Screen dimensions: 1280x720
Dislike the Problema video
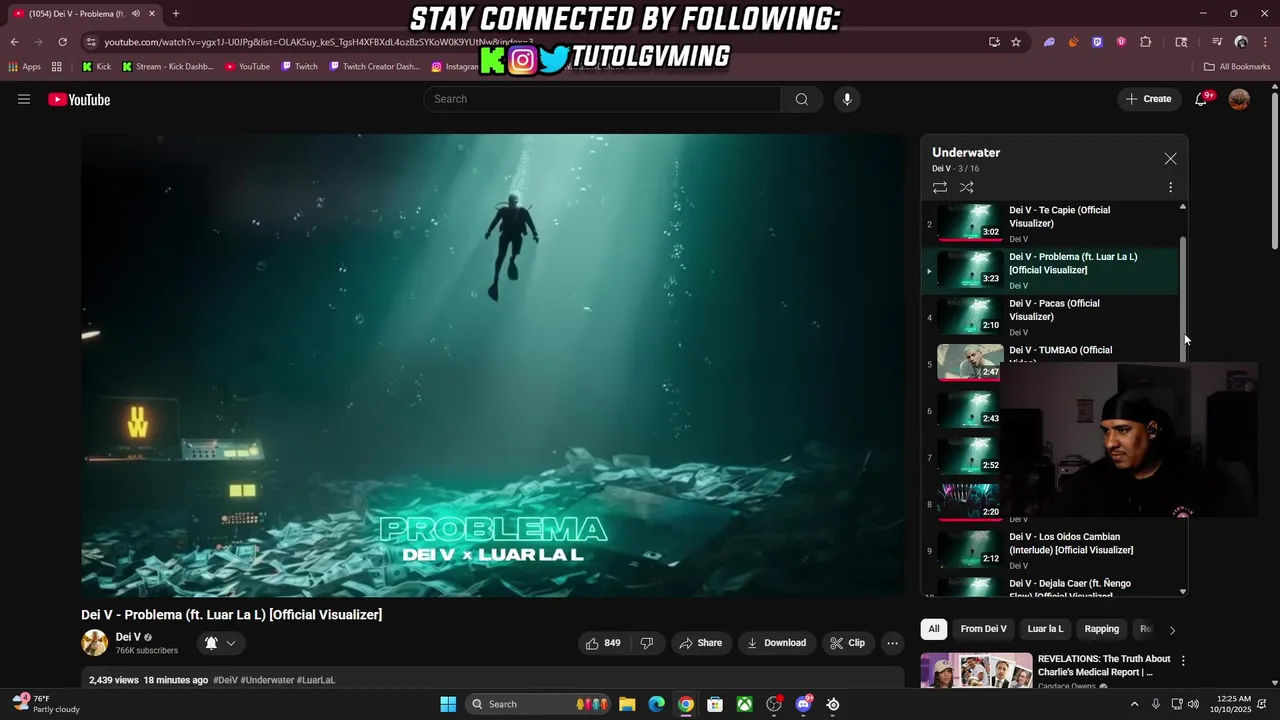click(647, 643)
